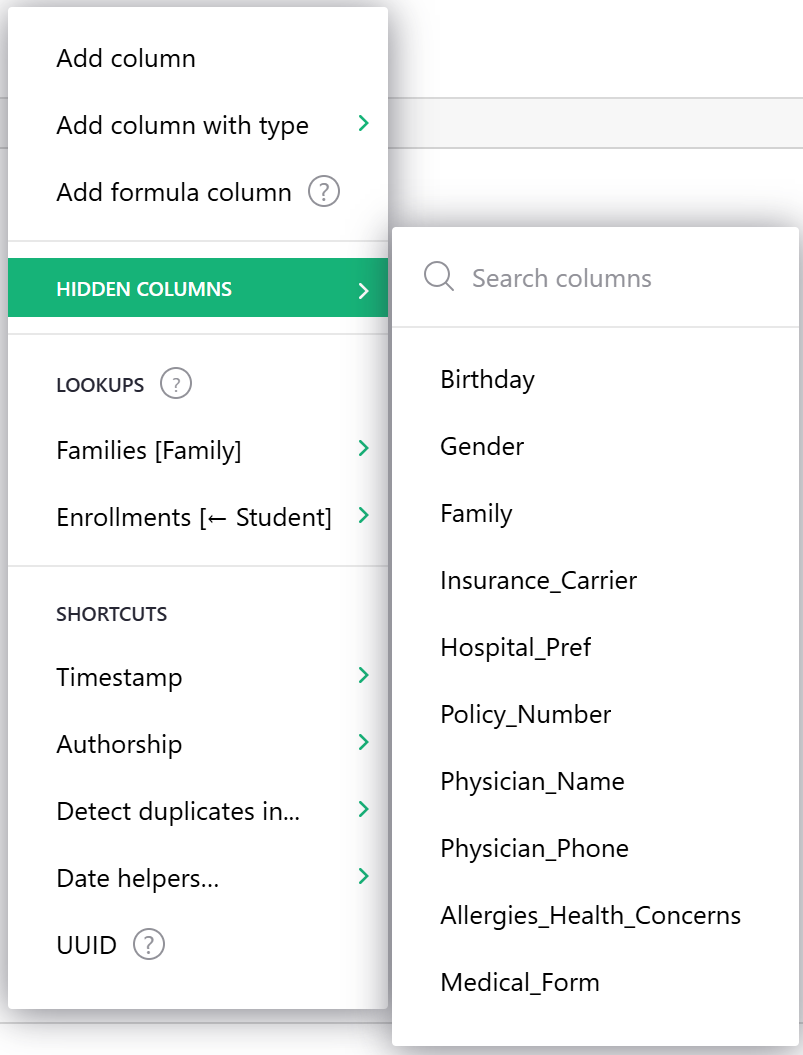This screenshot has width=803, height=1055.
Task: Expand Detect duplicates in... submenu
Action: pos(363,810)
